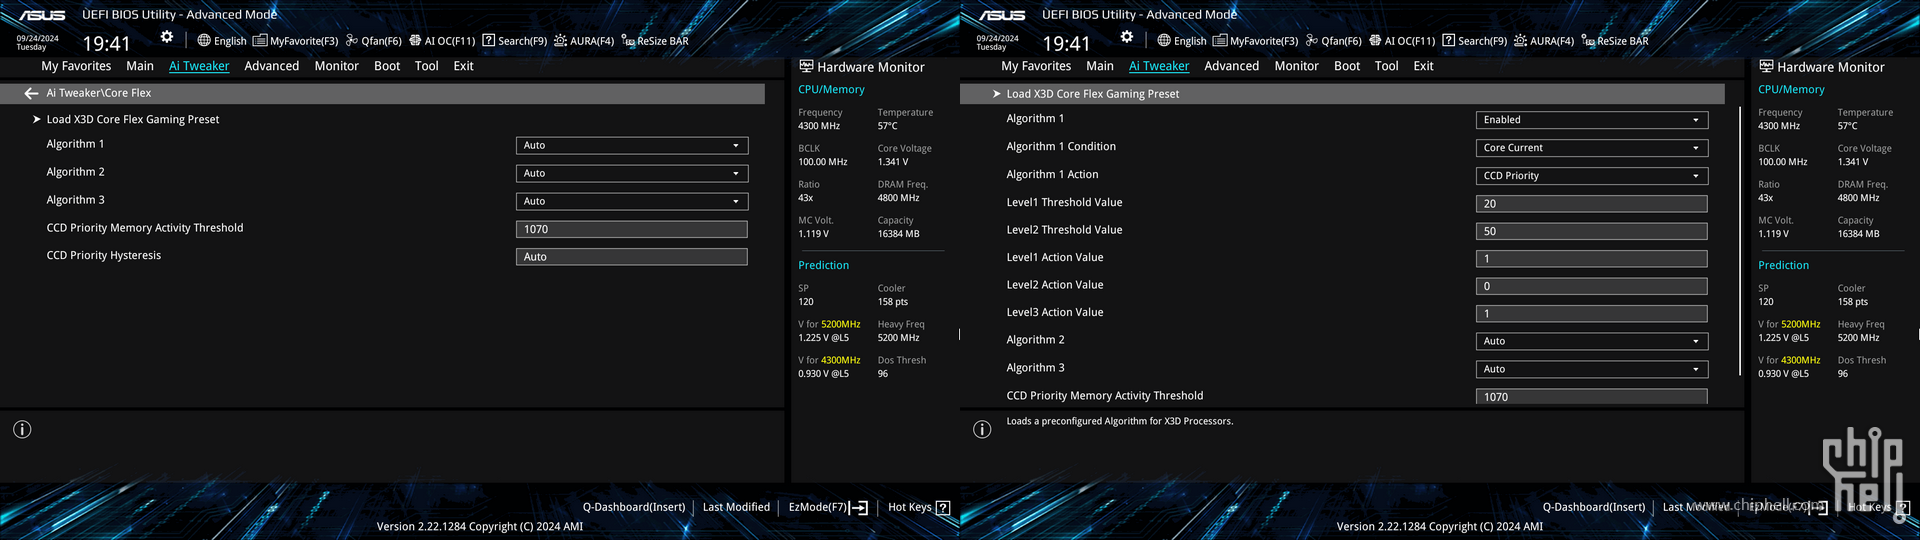
Task: Open the settings gear in the right BIOS screen
Action: 1127,37
